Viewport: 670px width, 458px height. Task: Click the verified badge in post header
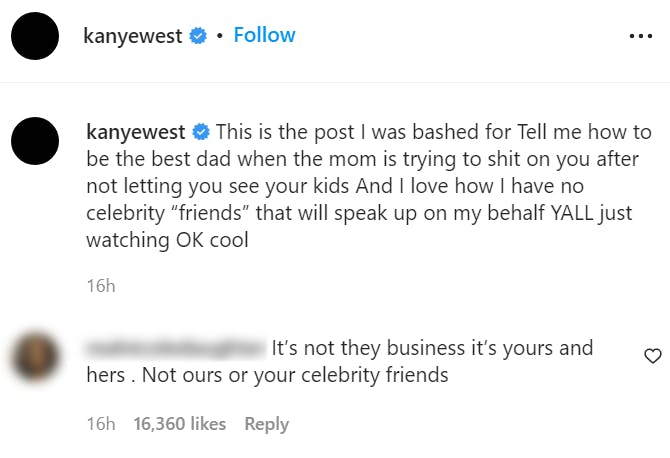point(199,36)
